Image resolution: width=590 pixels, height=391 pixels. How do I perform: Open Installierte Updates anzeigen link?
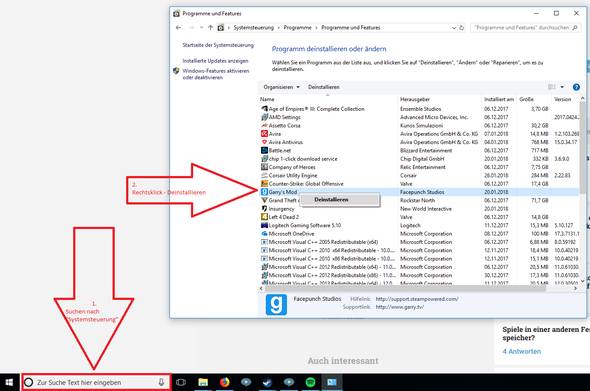click(215, 61)
